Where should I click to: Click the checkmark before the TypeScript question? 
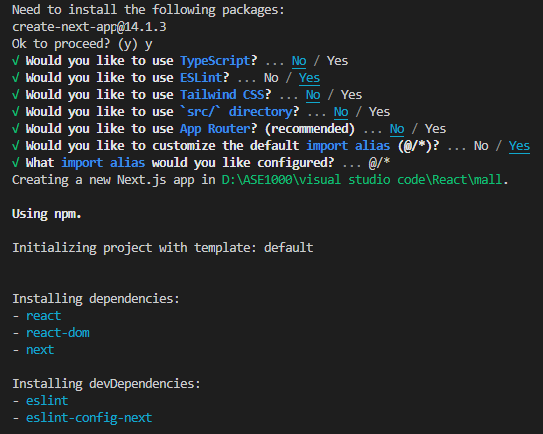16,61
